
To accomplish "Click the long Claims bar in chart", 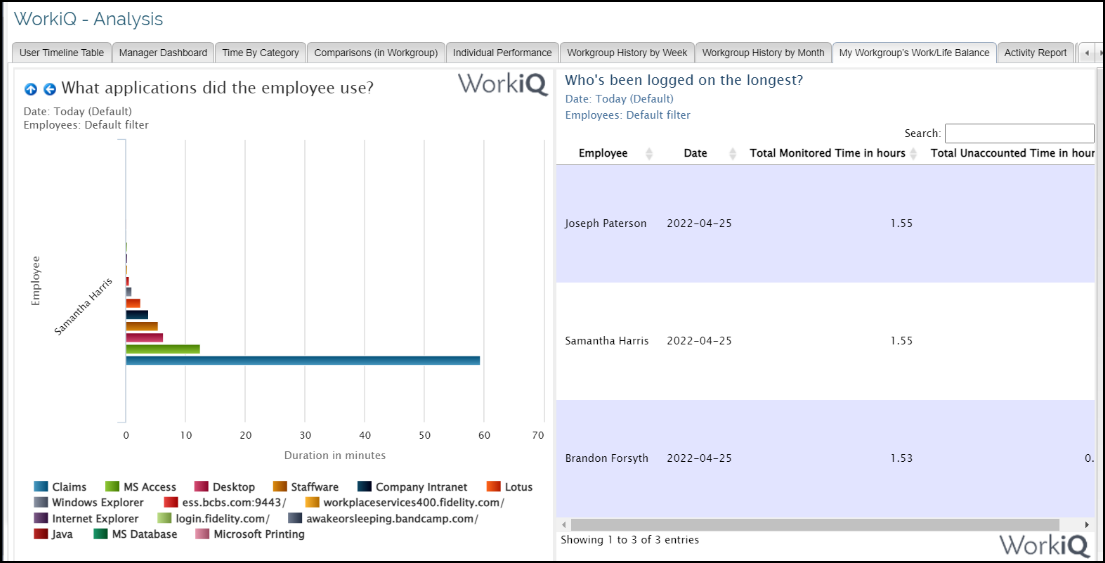I will coord(302,360).
